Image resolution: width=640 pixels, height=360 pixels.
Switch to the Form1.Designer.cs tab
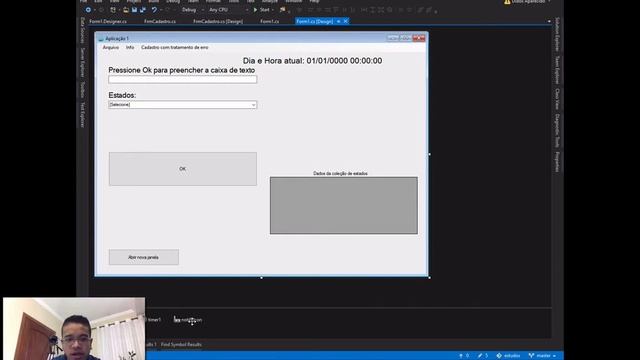pos(108,21)
